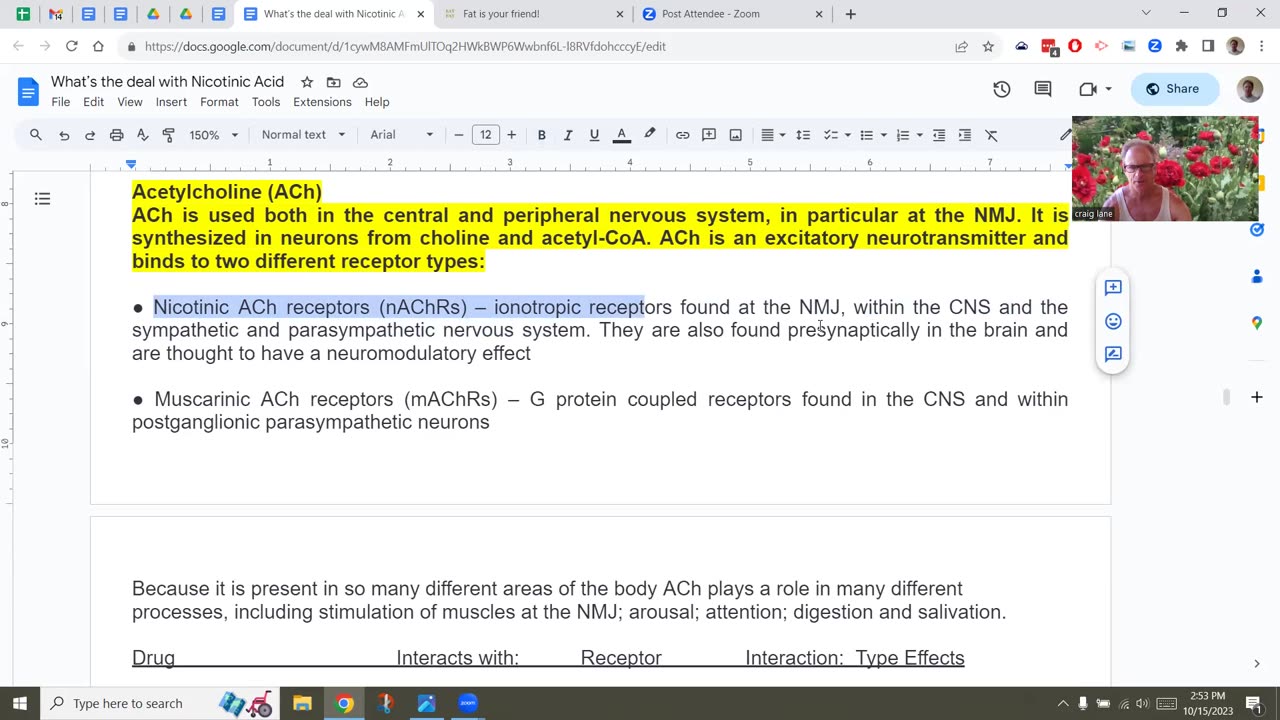
Task: Bookmark this page with the star
Action: pos(988,46)
